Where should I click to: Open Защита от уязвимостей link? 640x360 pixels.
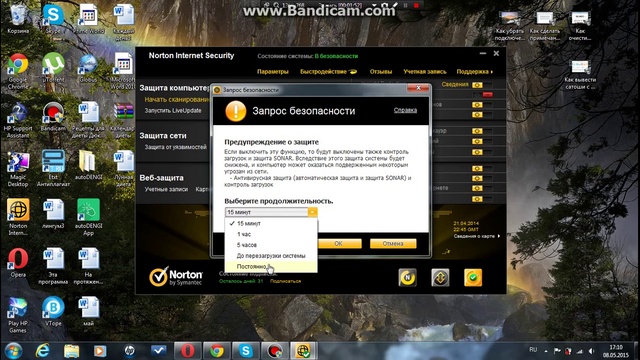(x=176, y=147)
